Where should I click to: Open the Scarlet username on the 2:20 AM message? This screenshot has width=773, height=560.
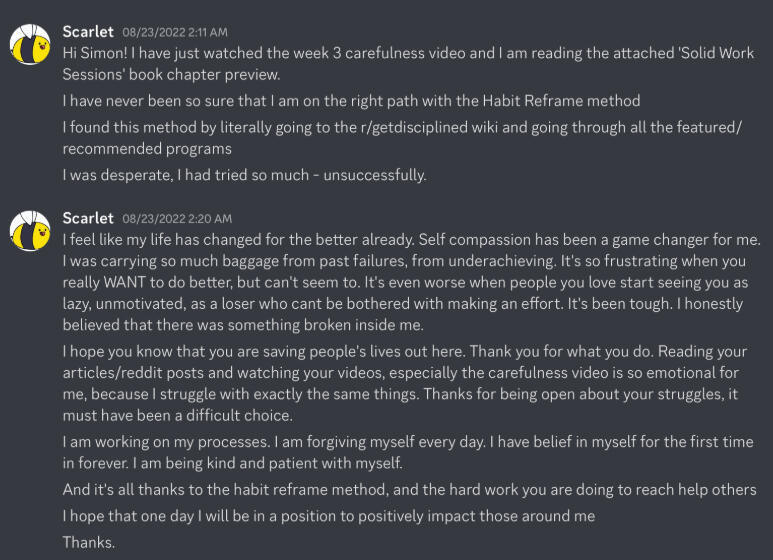88,218
